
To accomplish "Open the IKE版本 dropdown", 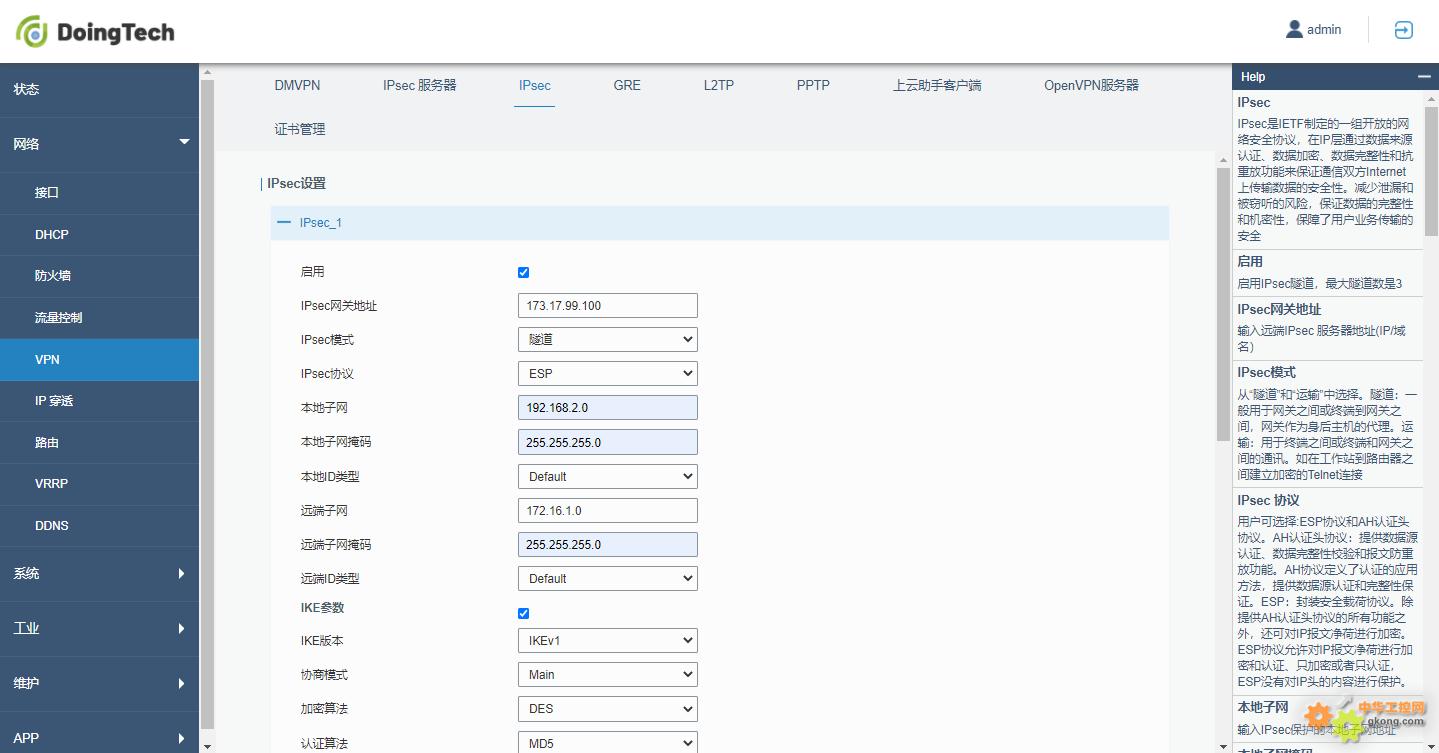I will coord(608,641).
